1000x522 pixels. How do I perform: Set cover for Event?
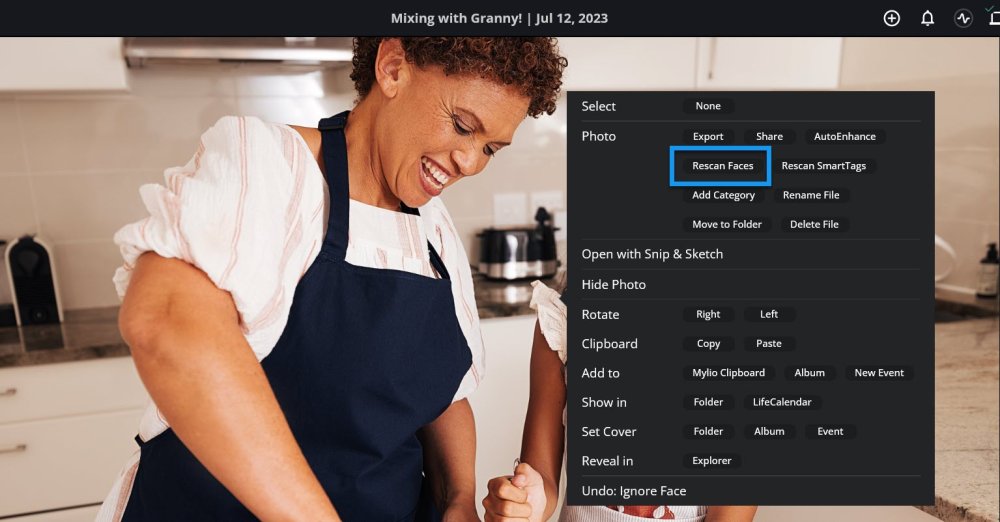(830, 431)
